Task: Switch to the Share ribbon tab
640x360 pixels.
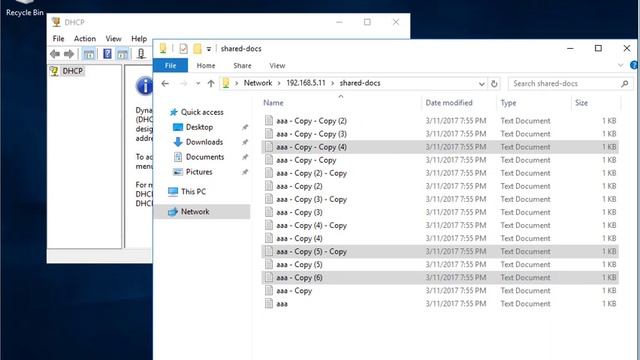Action: click(x=242, y=65)
